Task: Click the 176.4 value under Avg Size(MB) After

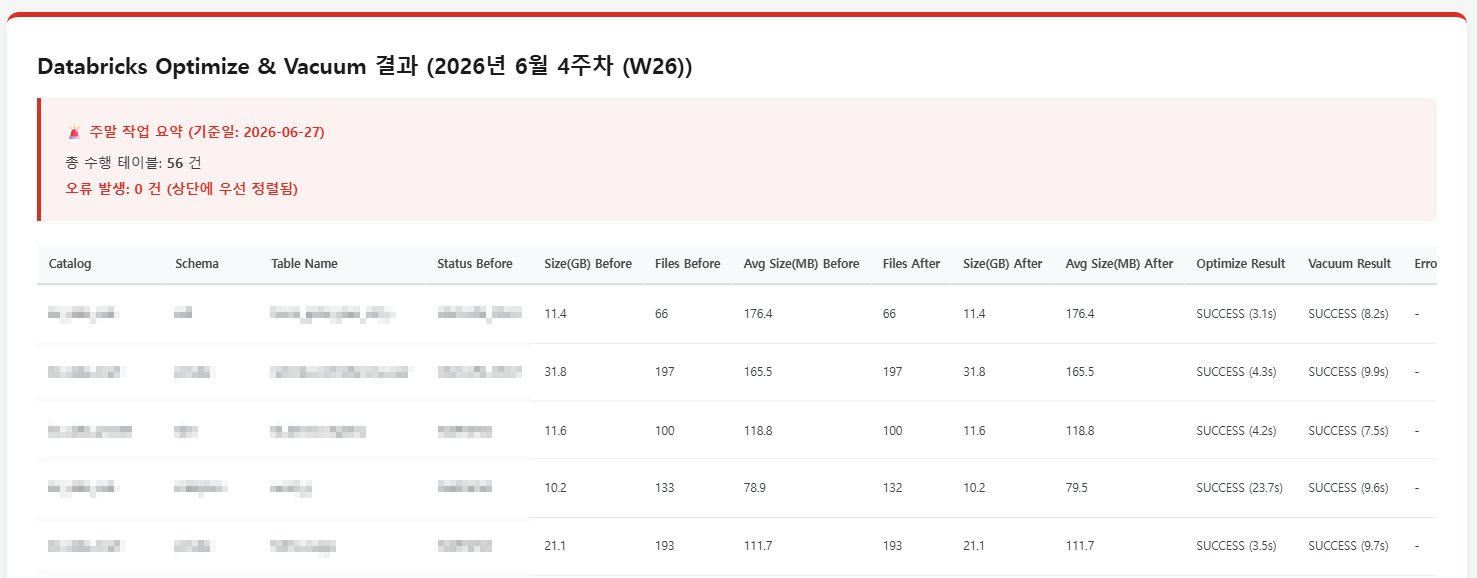Action: [x=1080, y=314]
